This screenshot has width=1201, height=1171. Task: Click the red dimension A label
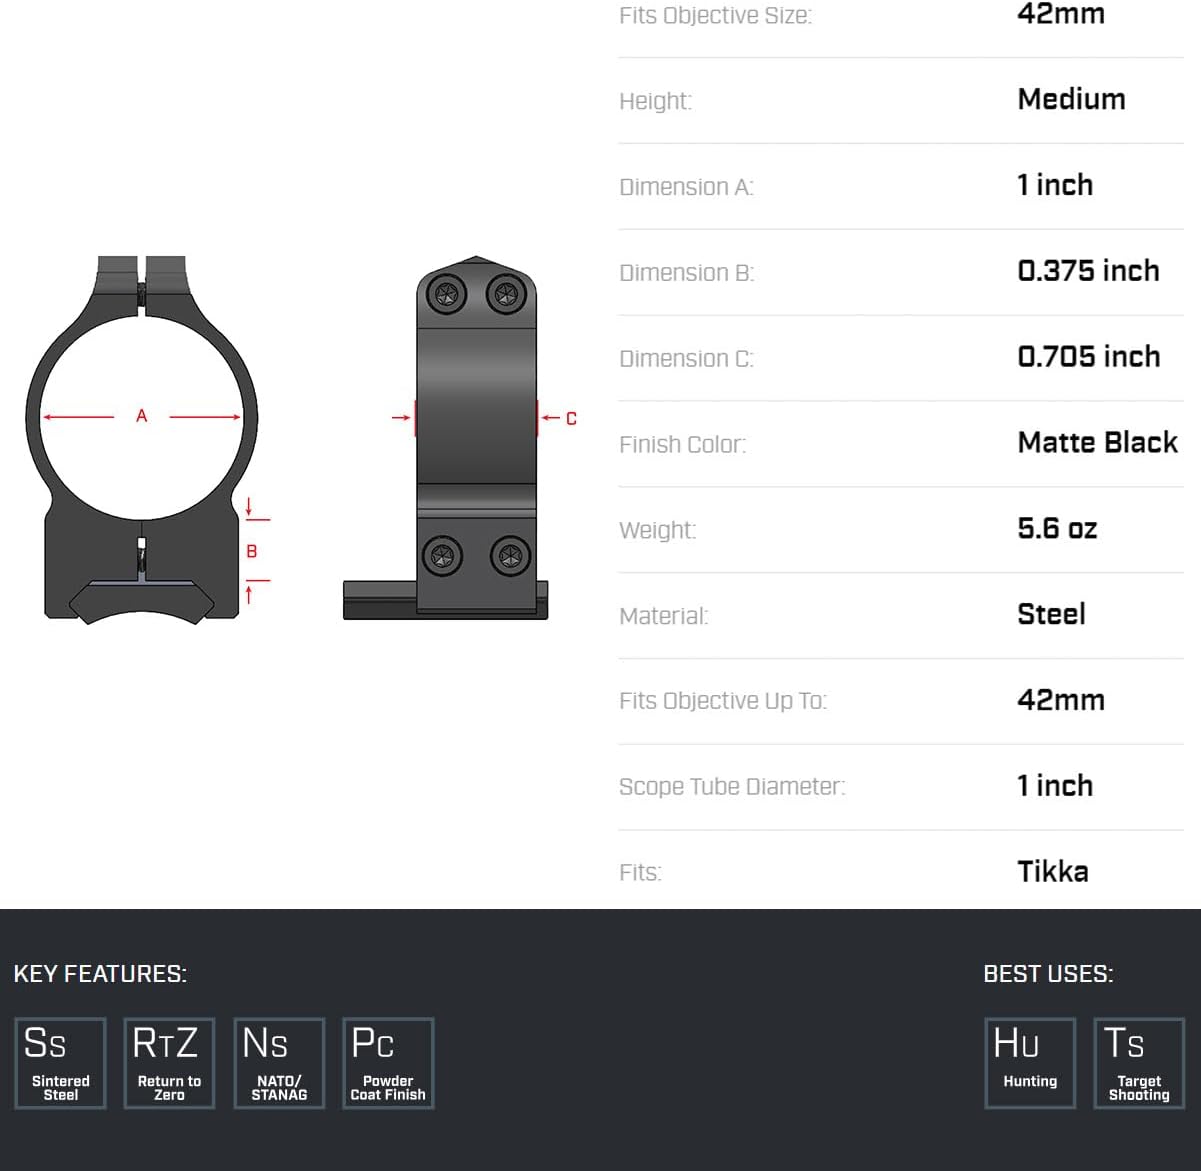pos(142,416)
